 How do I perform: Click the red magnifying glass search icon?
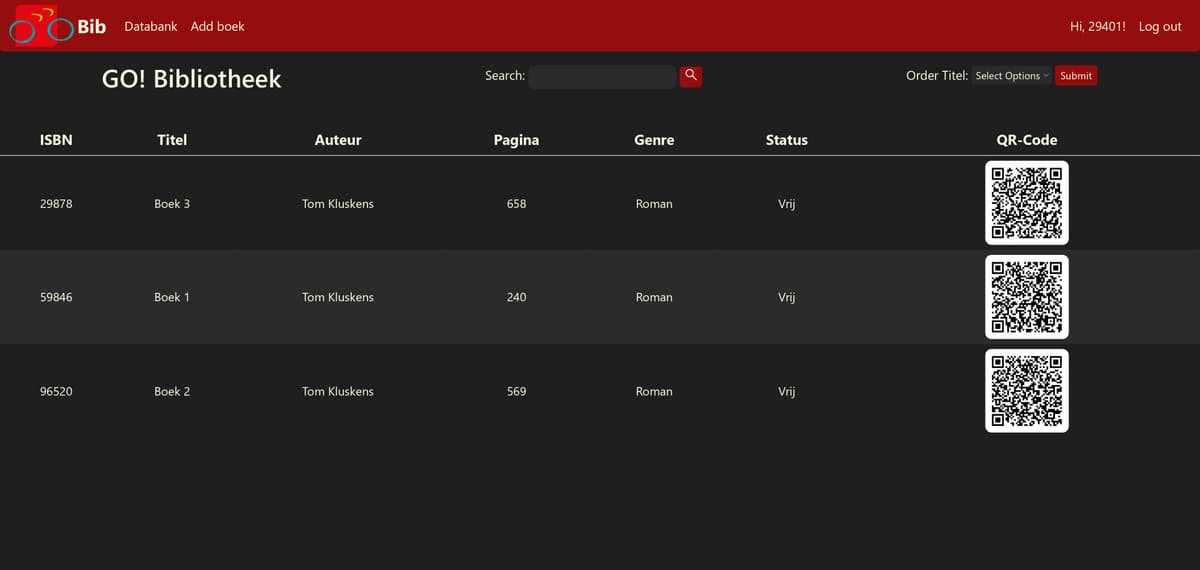coord(690,76)
